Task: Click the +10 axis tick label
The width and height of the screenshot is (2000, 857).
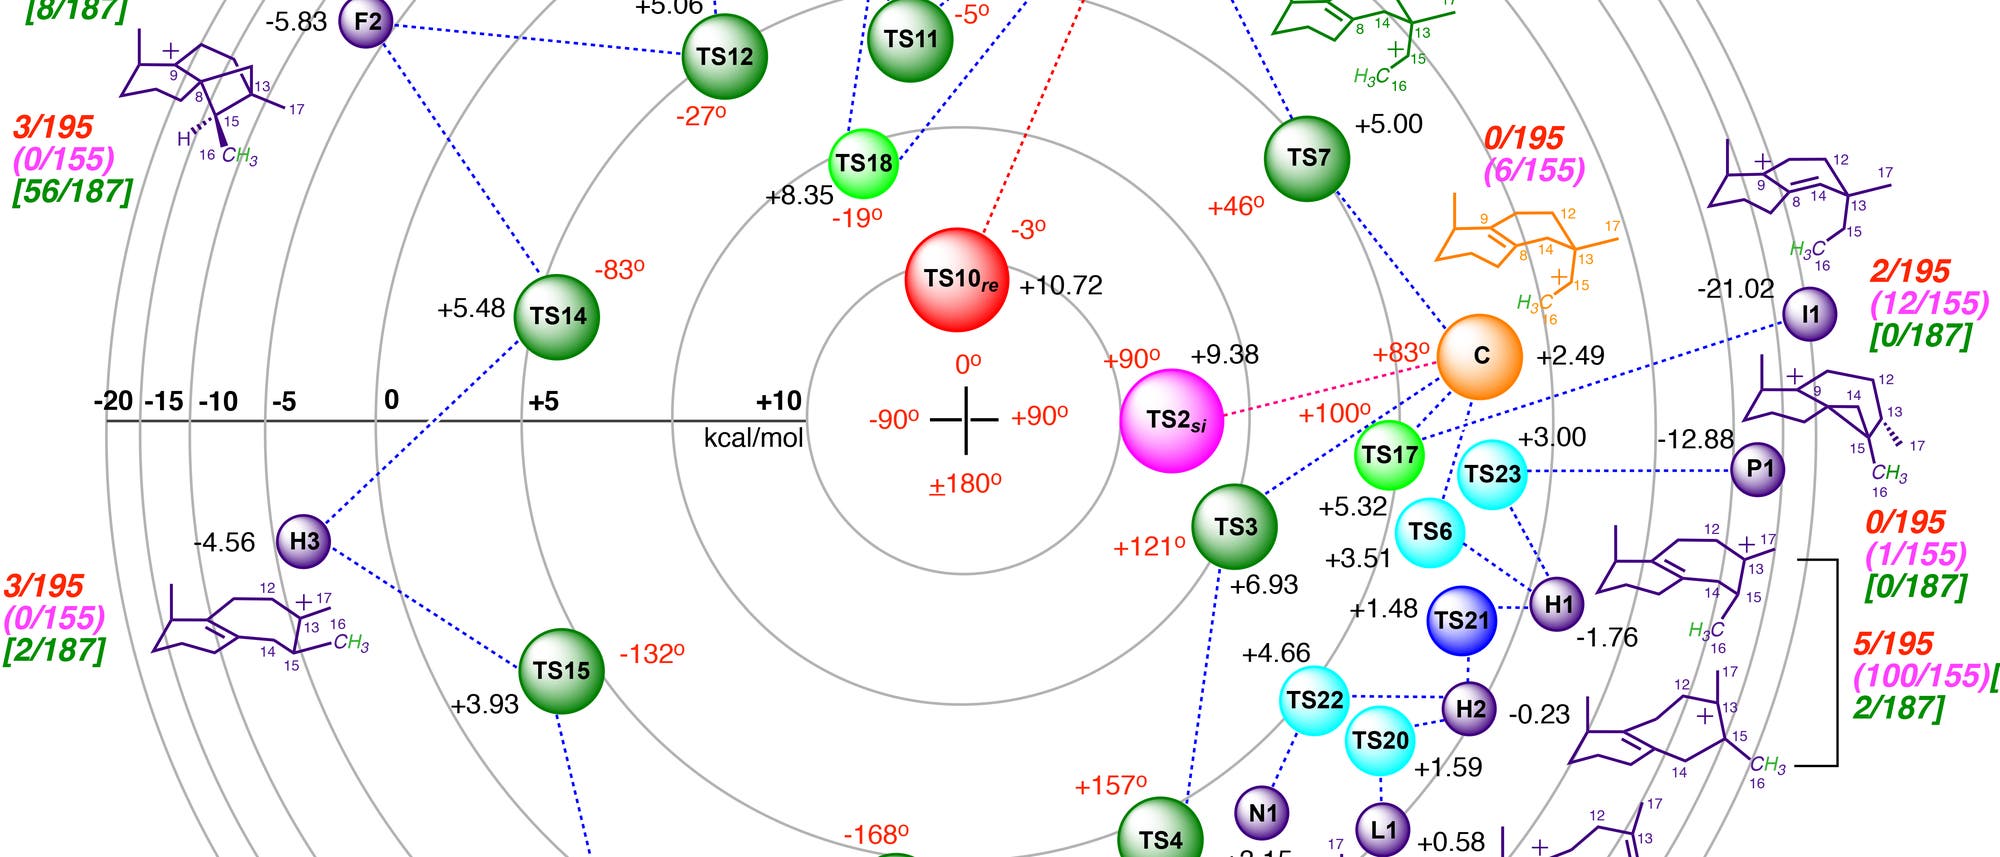Action: click(x=778, y=401)
